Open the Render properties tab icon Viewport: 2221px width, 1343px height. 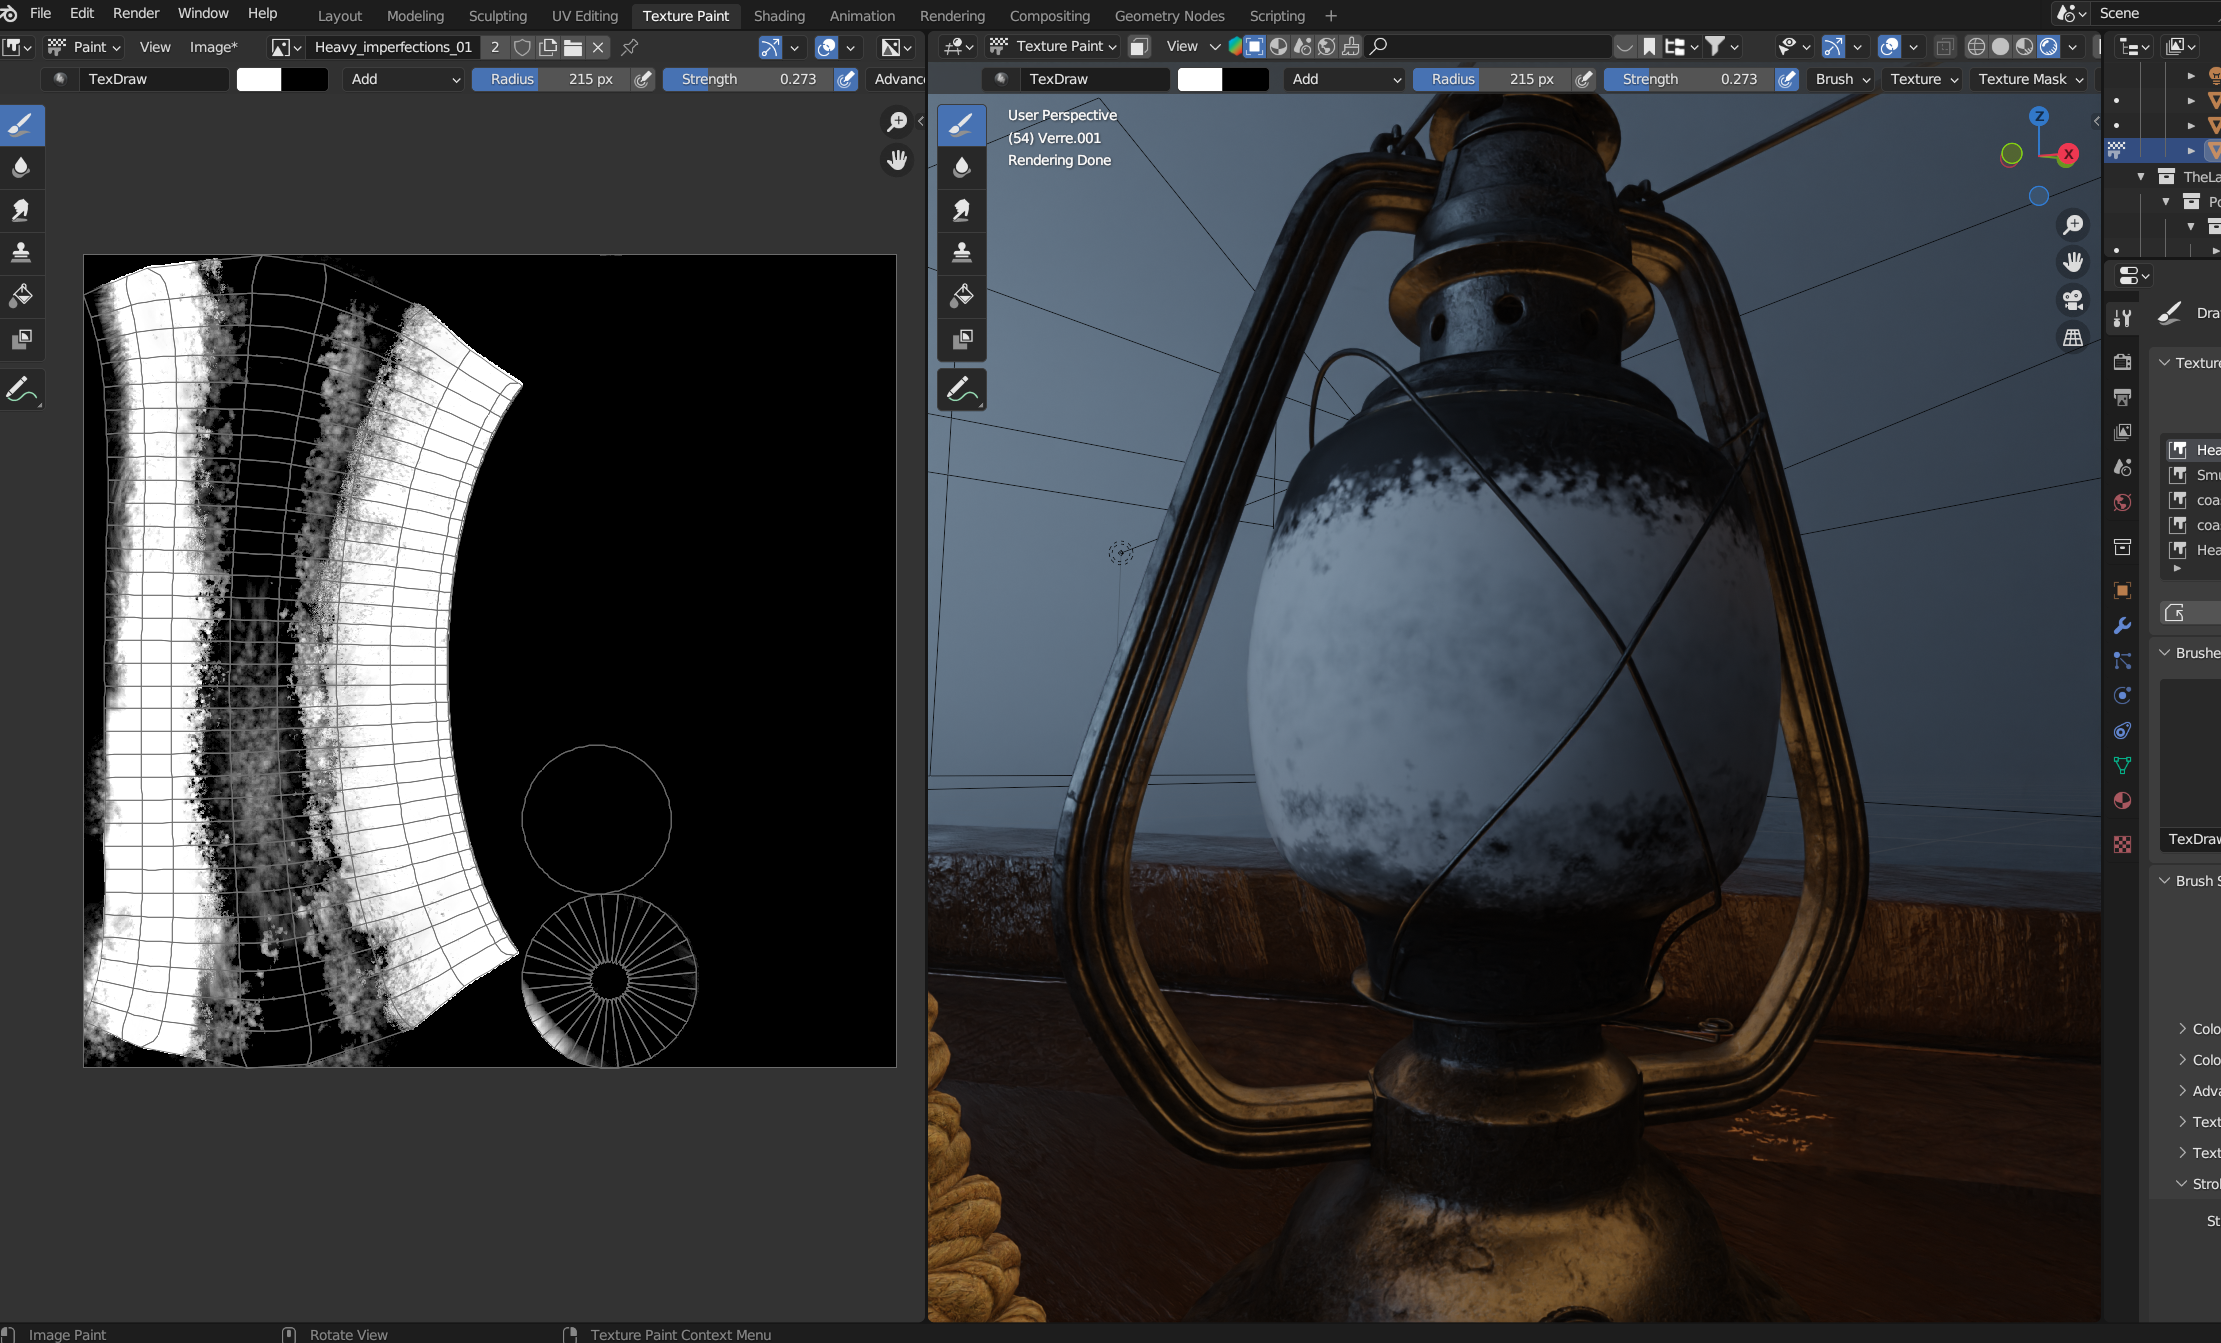coord(2122,362)
